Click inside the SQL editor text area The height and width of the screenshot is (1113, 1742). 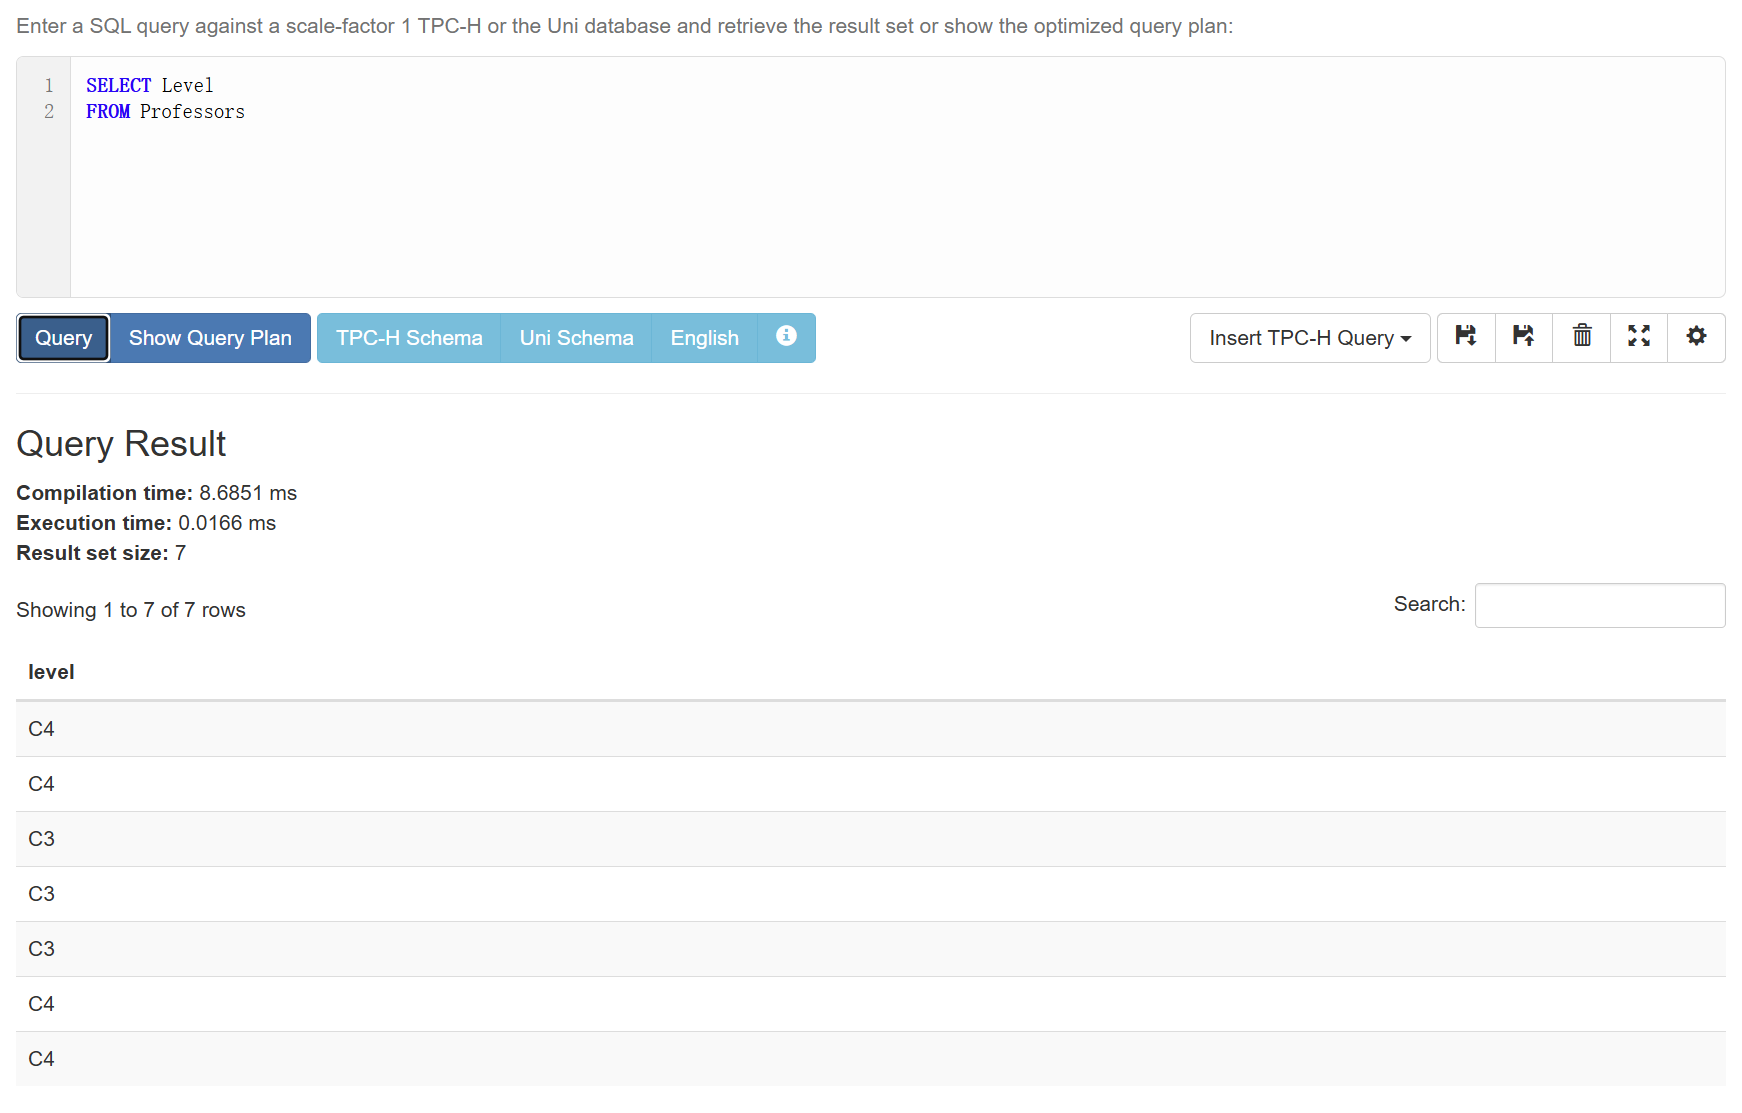pyautogui.click(x=800, y=200)
